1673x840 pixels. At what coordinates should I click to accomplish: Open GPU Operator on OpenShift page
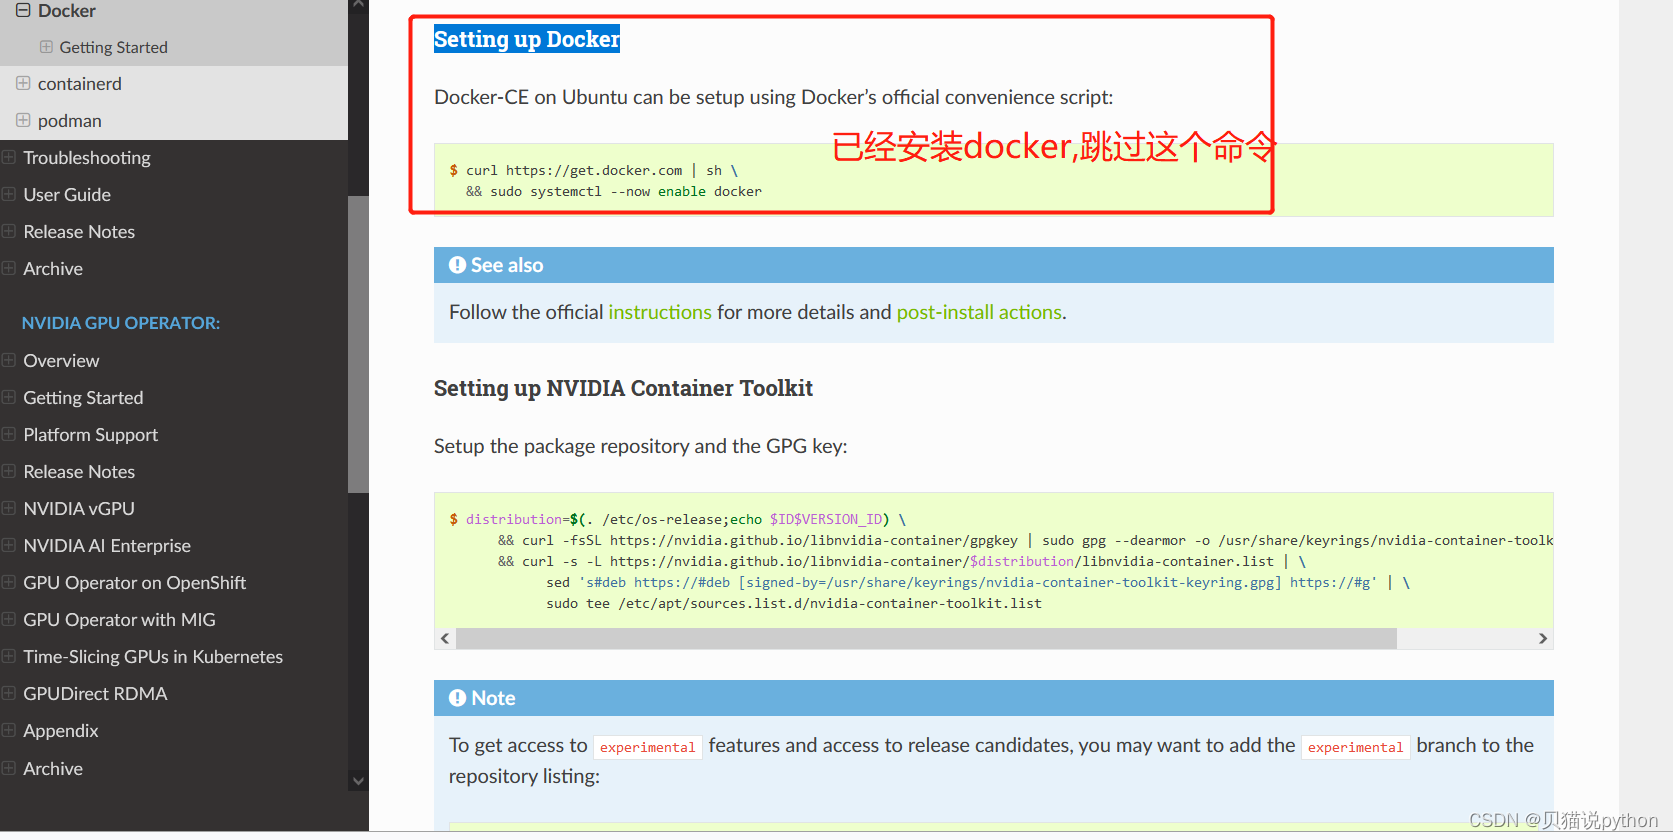(135, 583)
